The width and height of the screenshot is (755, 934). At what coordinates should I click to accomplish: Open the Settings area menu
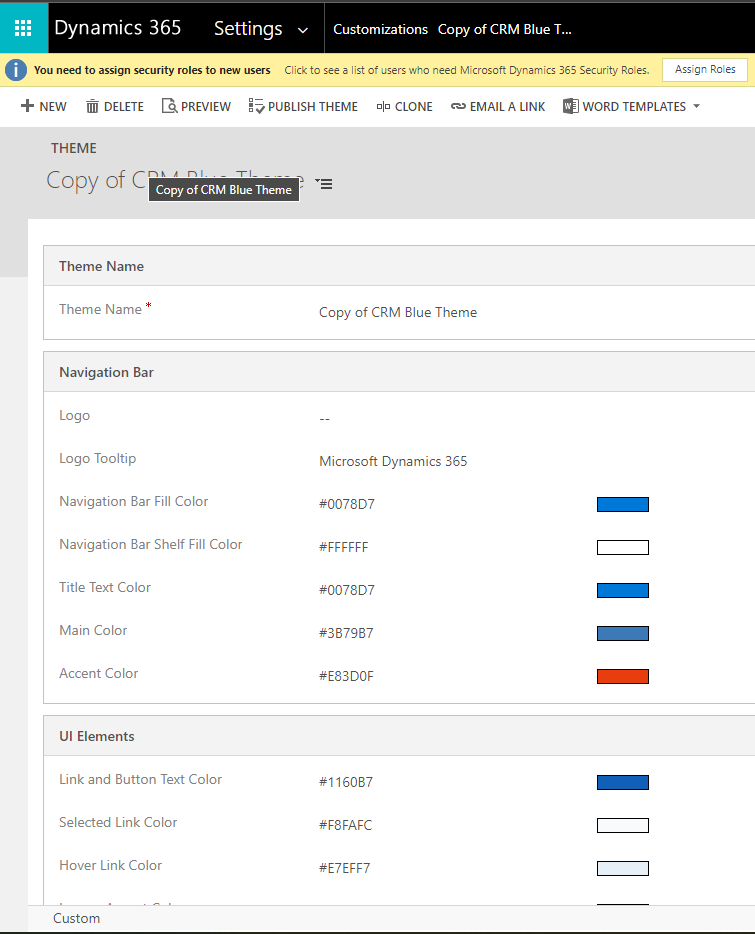pos(248,29)
